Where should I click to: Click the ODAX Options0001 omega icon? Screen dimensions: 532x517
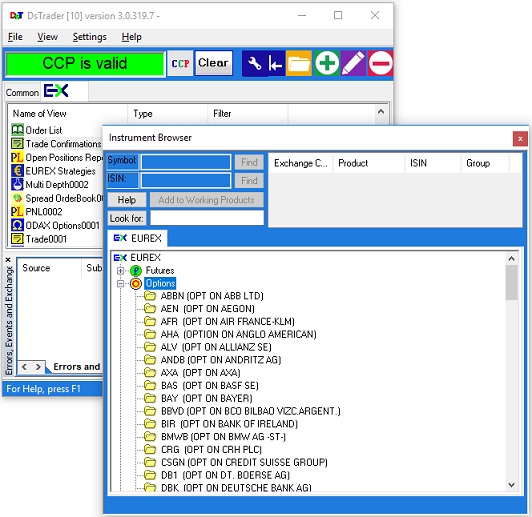(x=17, y=225)
